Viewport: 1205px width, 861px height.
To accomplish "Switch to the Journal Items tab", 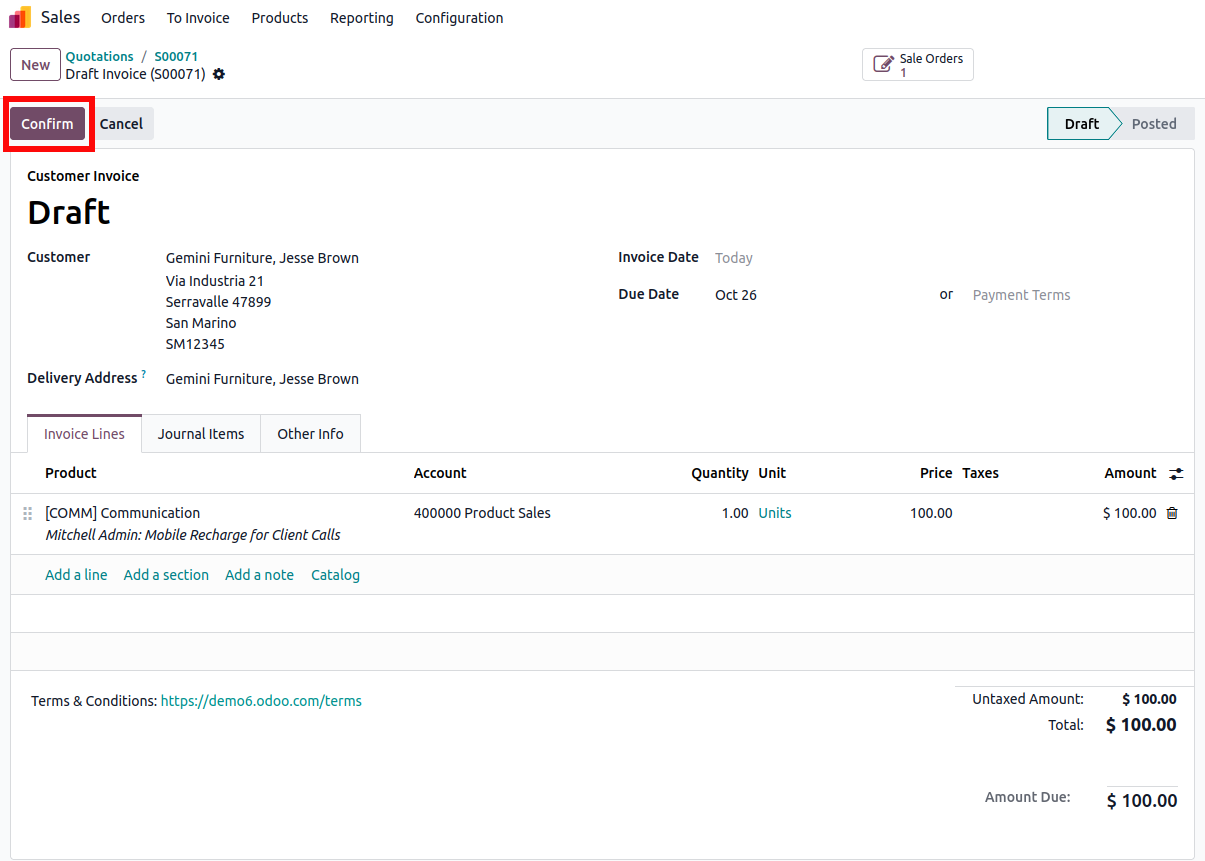I will (201, 434).
